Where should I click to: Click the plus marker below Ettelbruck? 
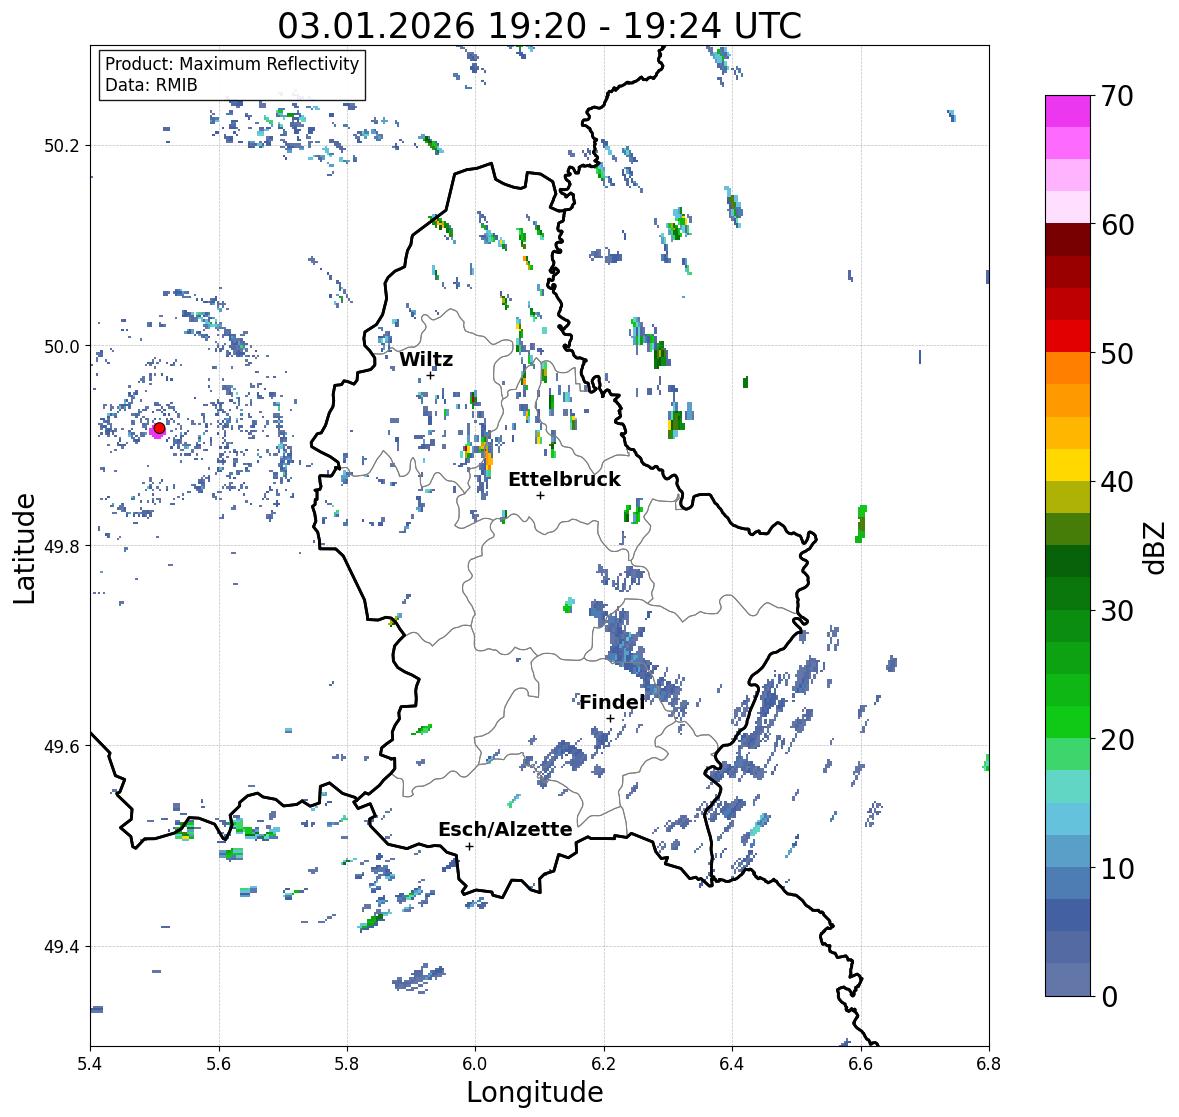(540, 495)
